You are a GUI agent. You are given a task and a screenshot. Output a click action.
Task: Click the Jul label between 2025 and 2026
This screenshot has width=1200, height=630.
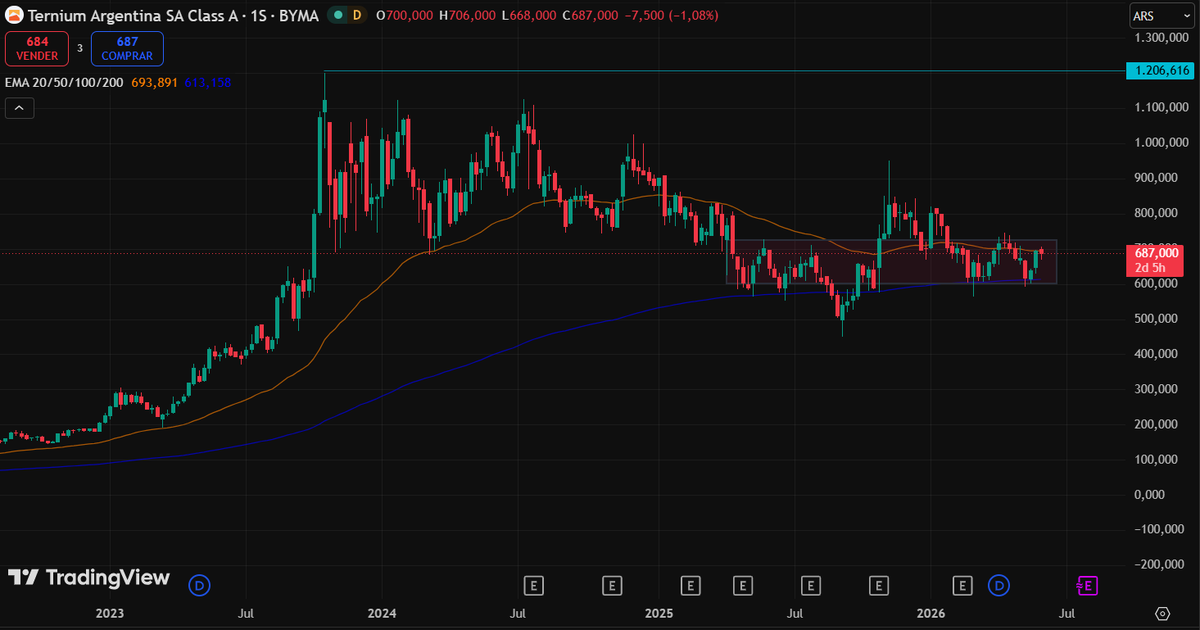(794, 613)
